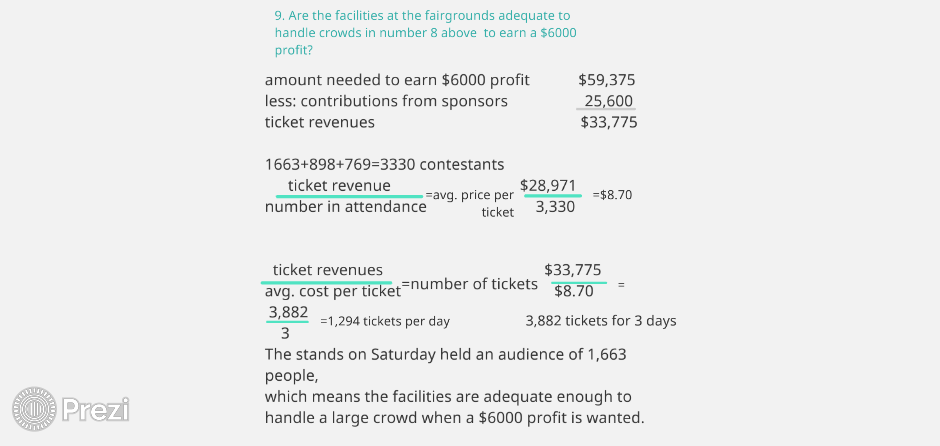Click the '=number of tickets' text
Screen dimensions: 940x446
tap(469, 284)
